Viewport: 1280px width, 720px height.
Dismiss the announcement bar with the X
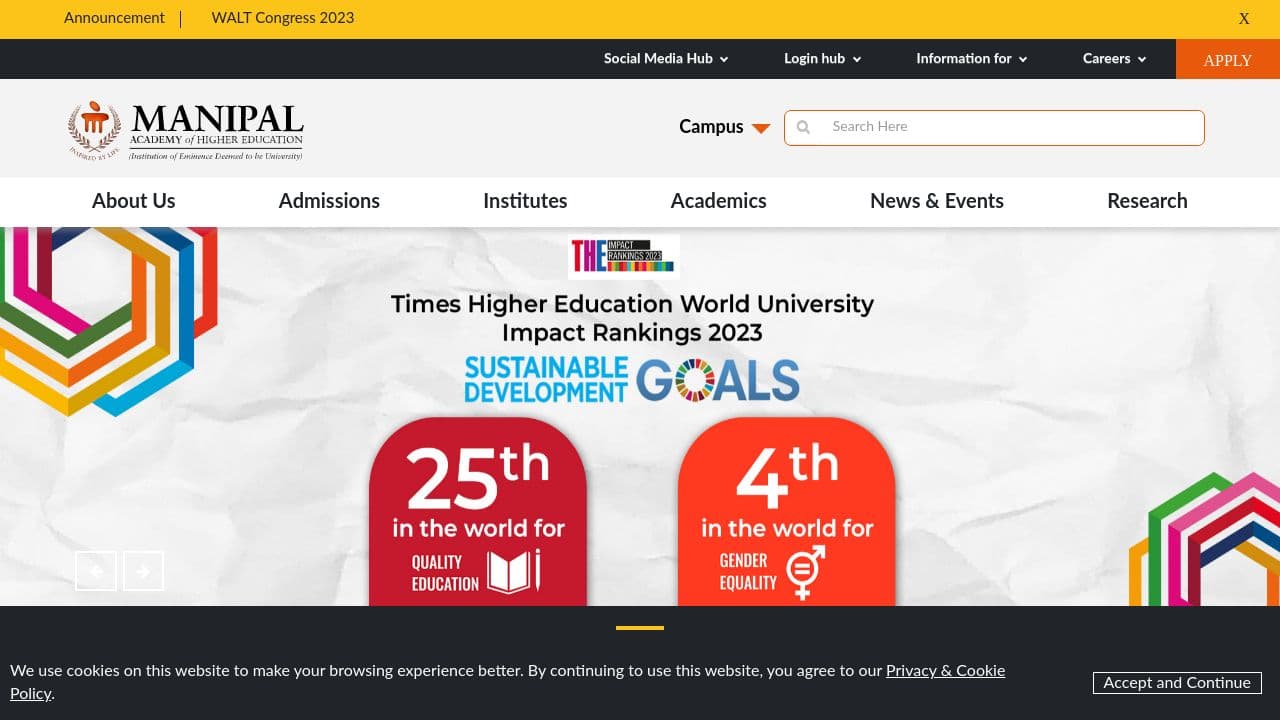(1243, 18)
